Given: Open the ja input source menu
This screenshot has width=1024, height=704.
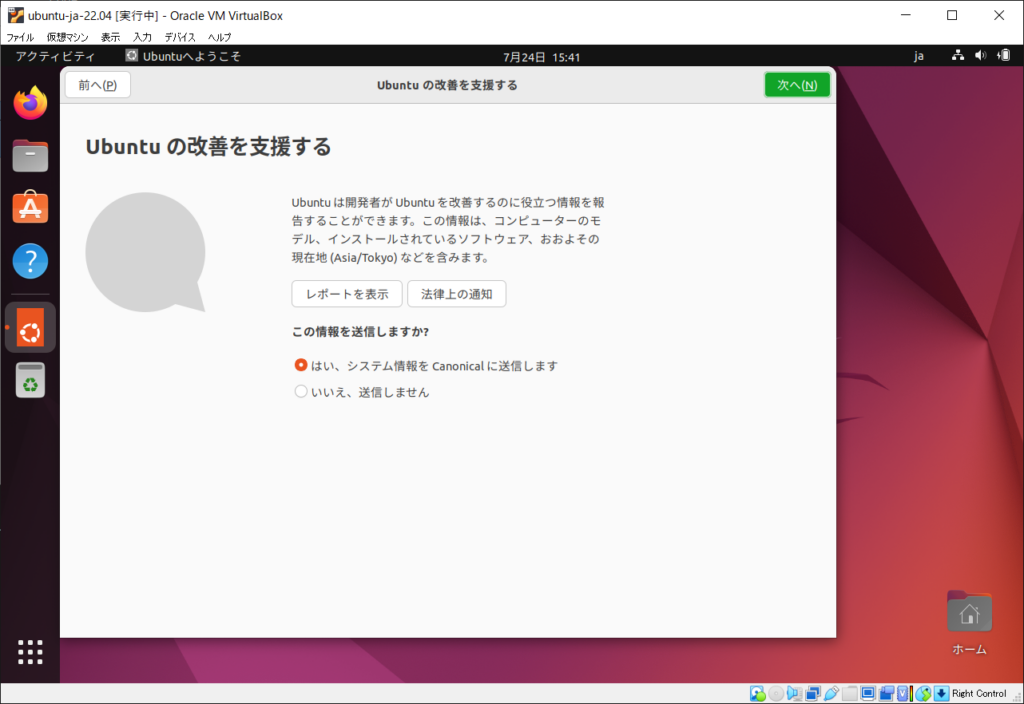Looking at the screenshot, I should (918, 56).
